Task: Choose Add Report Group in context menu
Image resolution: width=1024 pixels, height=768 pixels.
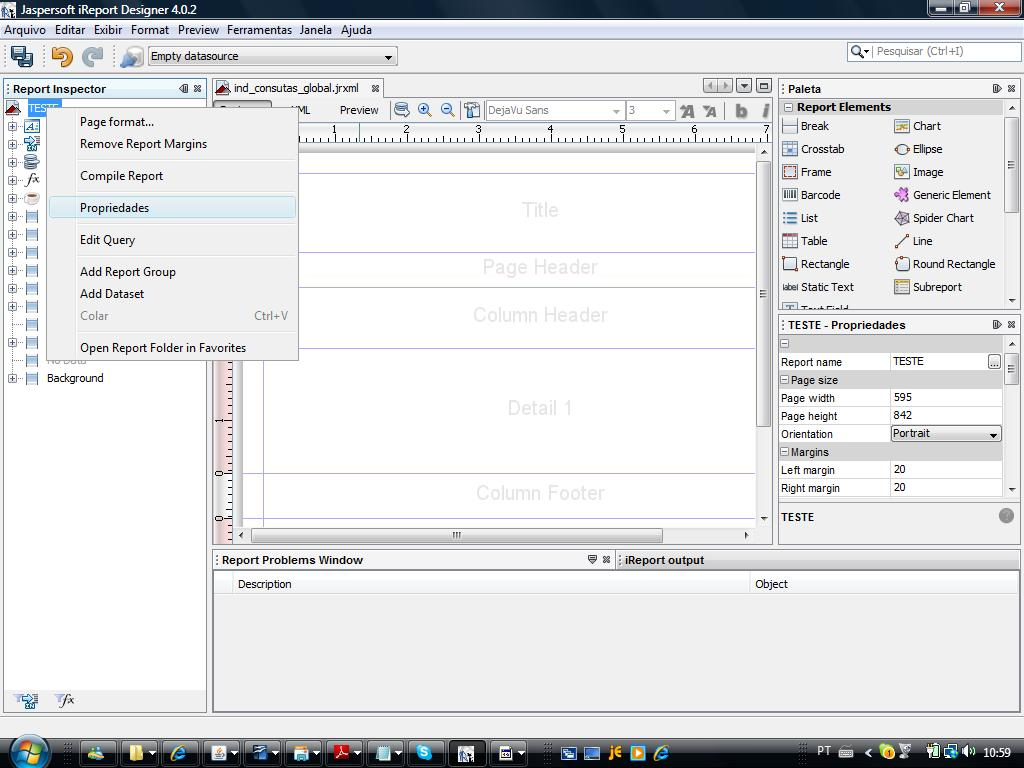Action: (172, 272)
